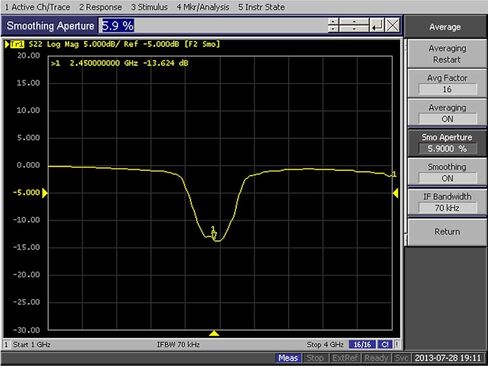Click the large step-down arrow button
Viewport: 488px width, 366px height.
pos(354,29)
